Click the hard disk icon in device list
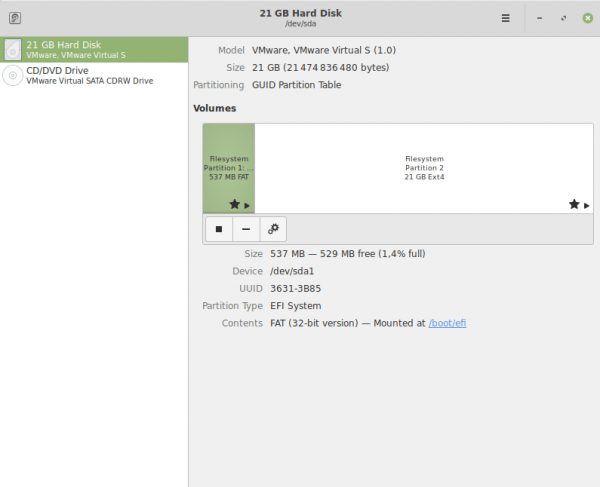Image resolution: width=600 pixels, height=487 pixels. click(x=13, y=50)
